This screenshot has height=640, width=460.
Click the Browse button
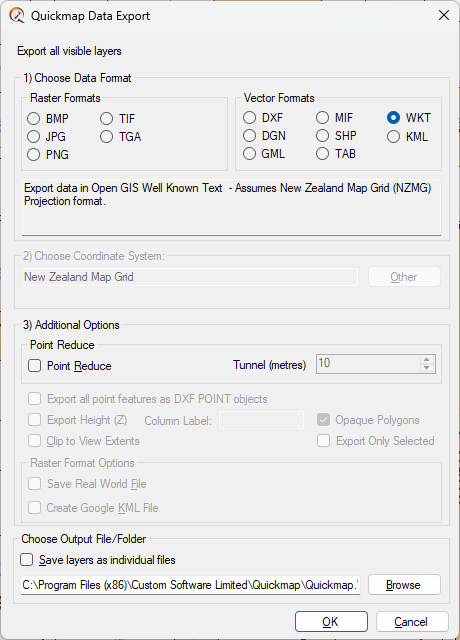(404, 585)
